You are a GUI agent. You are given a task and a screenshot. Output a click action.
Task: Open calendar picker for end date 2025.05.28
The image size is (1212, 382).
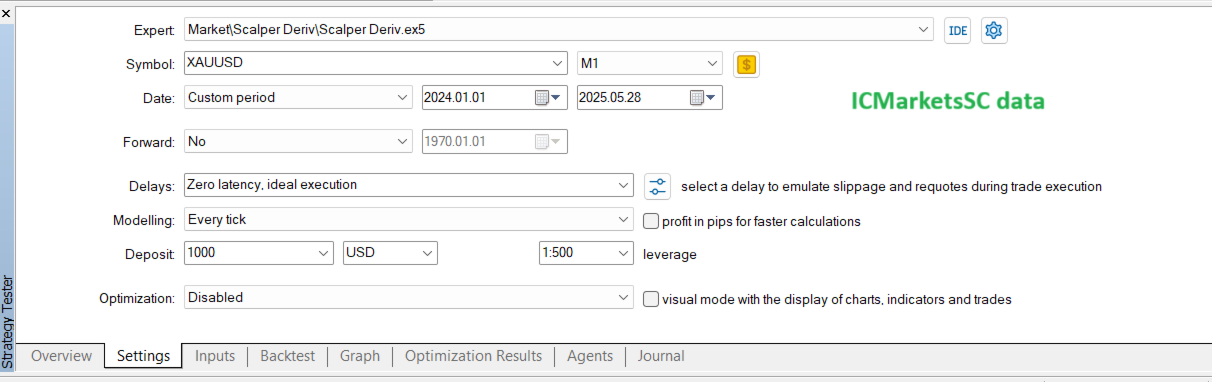click(x=704, y=98)
